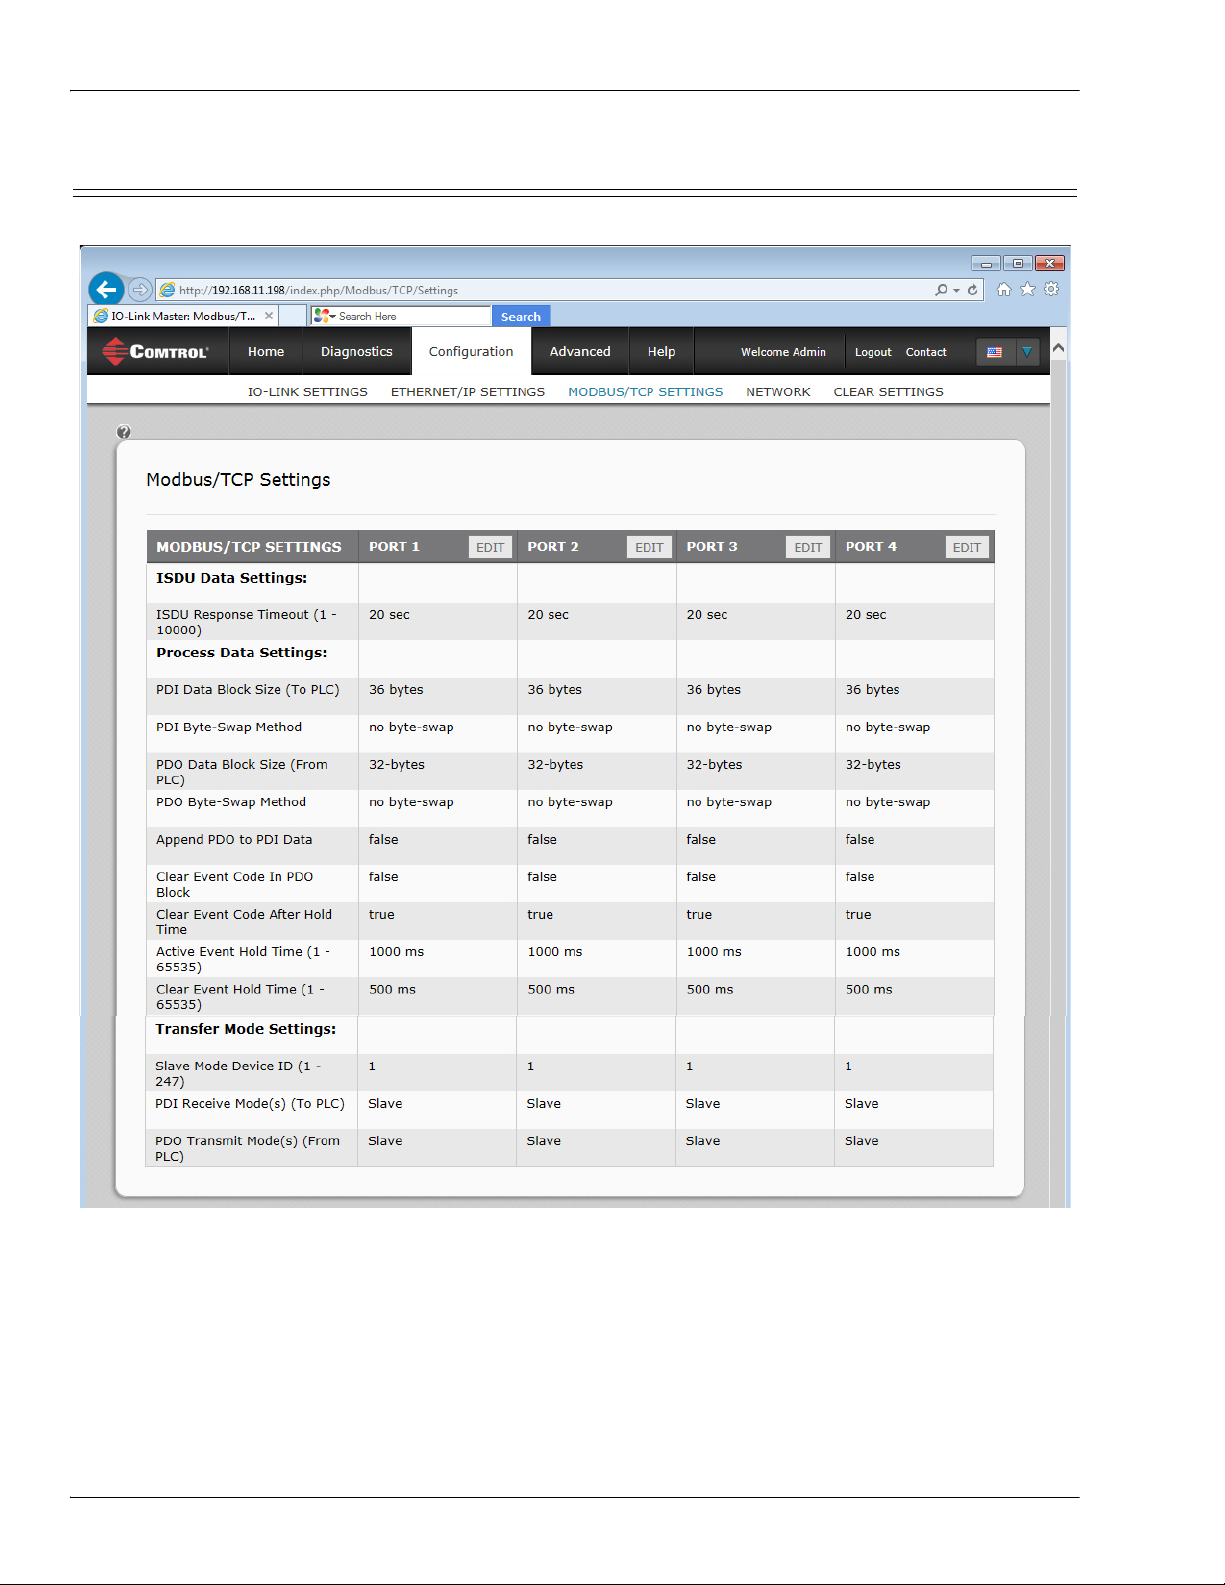Screen dimensions: 1225x1585
Task: Click the refresh icon in address bar
Action: click(x=972, y=290)
